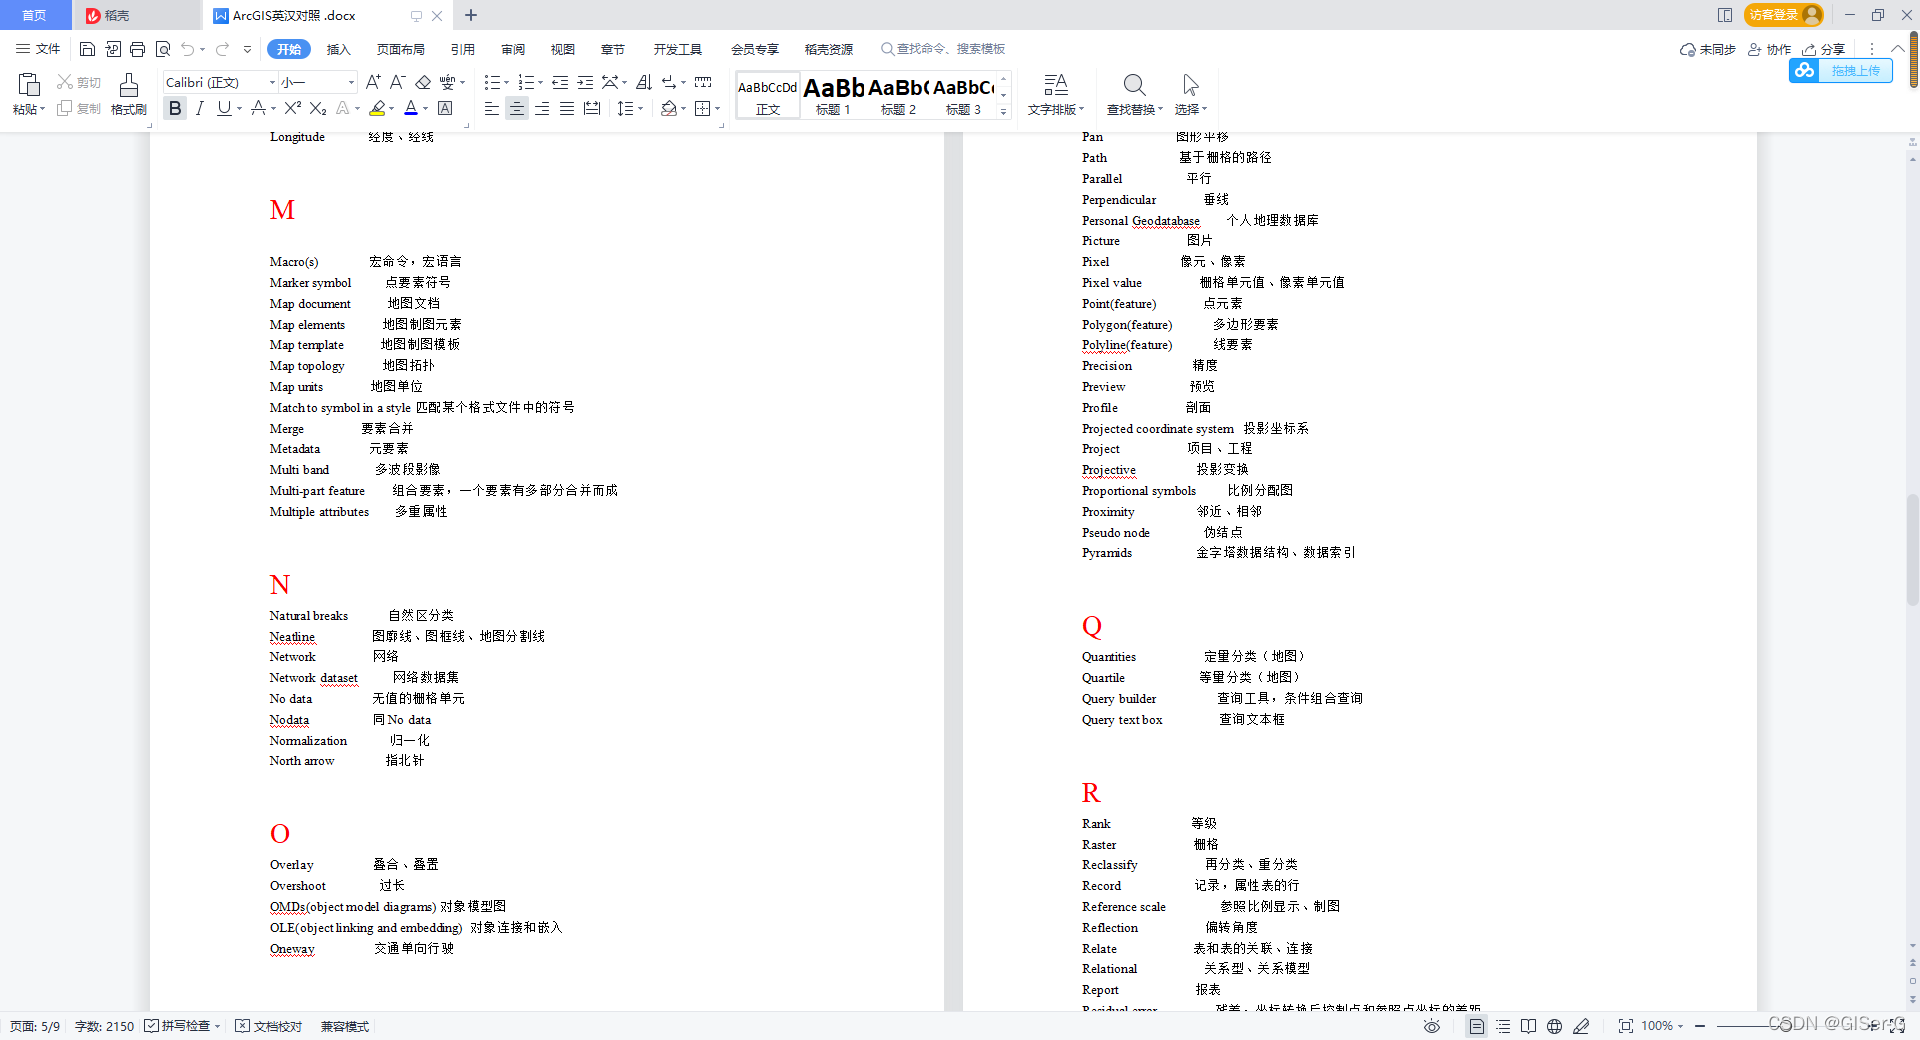
Task: Click the Redo arrow icon
Action: pyautogui.click(x=222, y=49)
